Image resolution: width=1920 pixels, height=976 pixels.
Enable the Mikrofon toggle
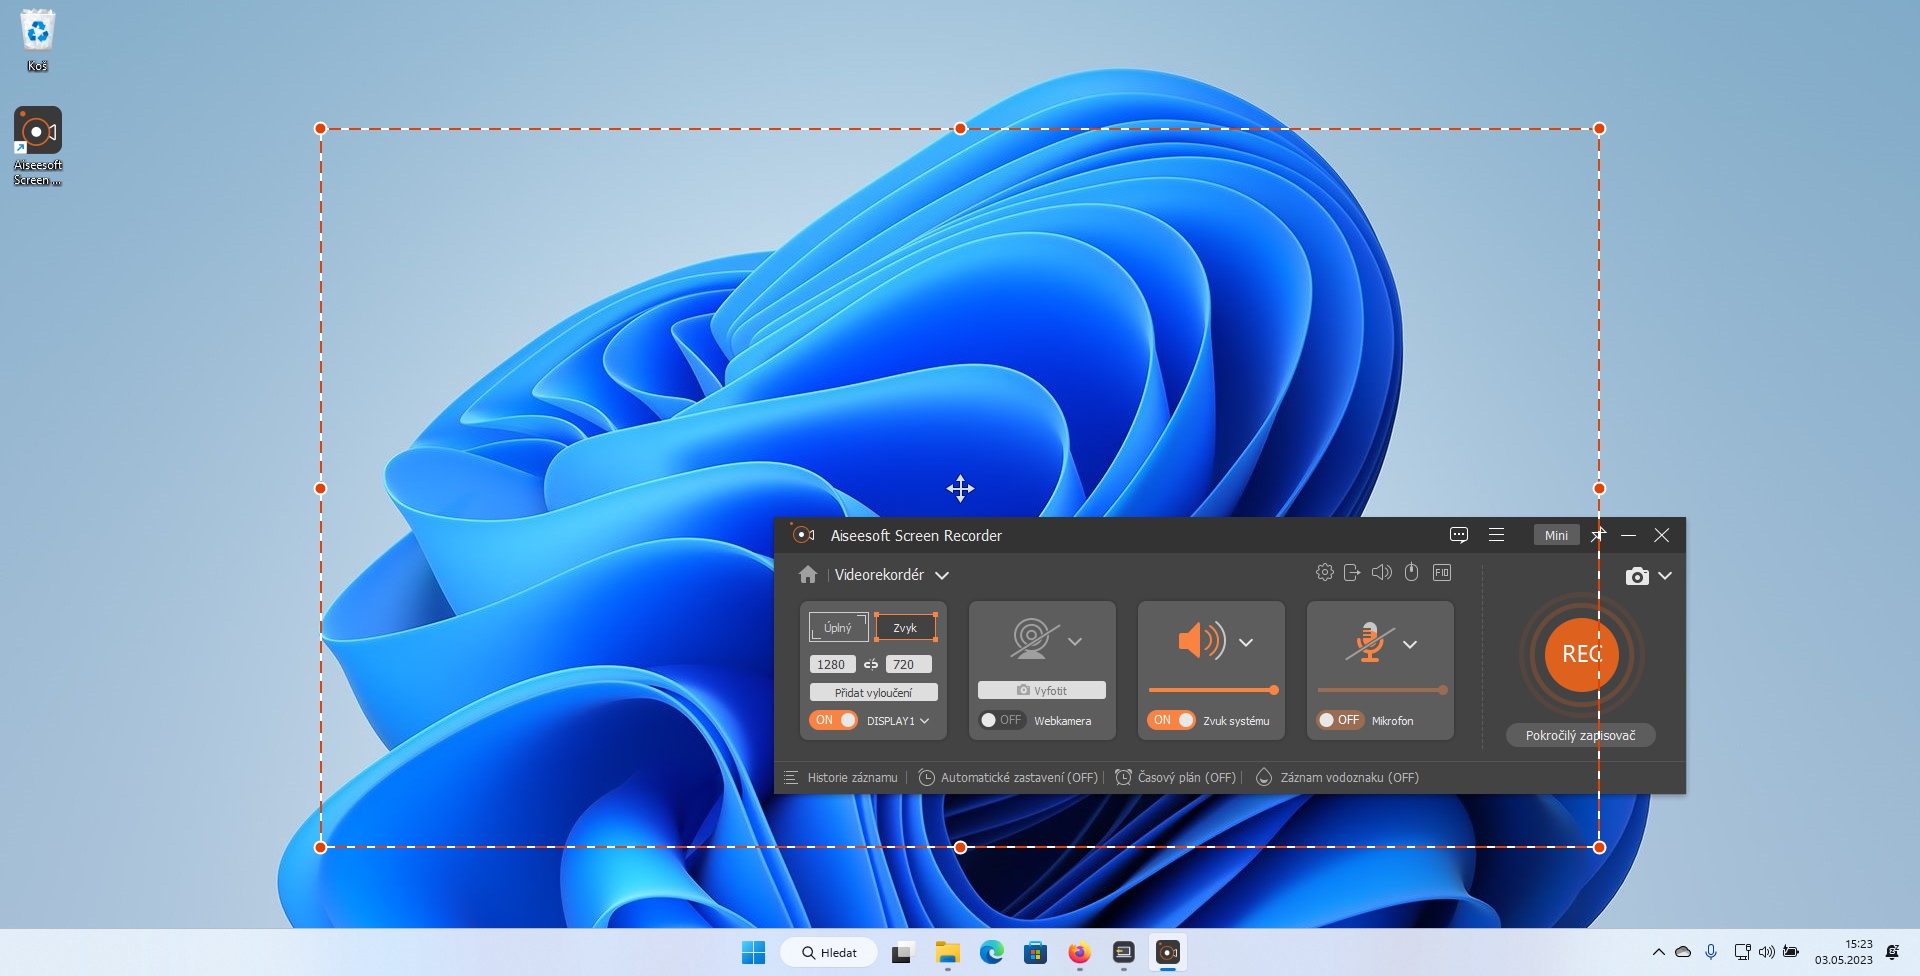pos(1339,720)
